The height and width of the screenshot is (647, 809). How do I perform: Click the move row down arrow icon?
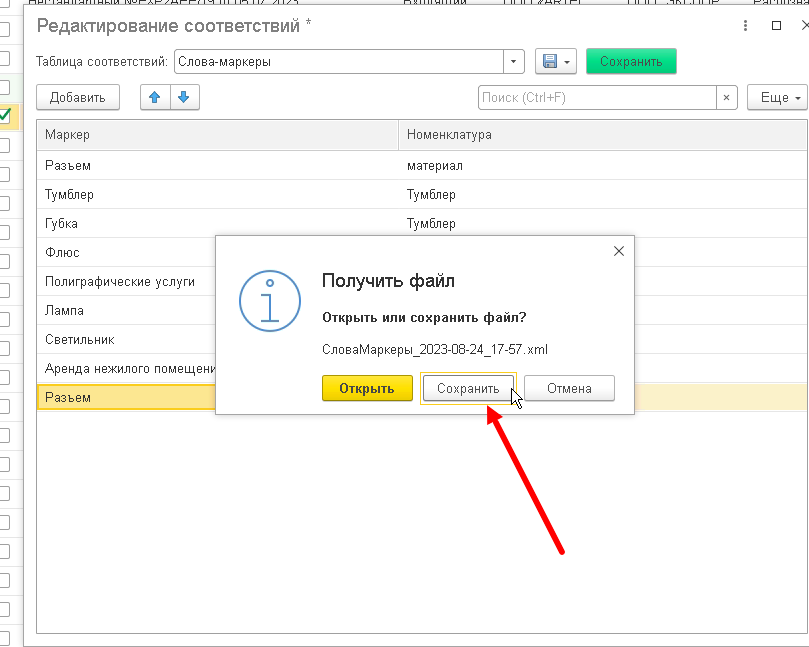click(184, 98)
